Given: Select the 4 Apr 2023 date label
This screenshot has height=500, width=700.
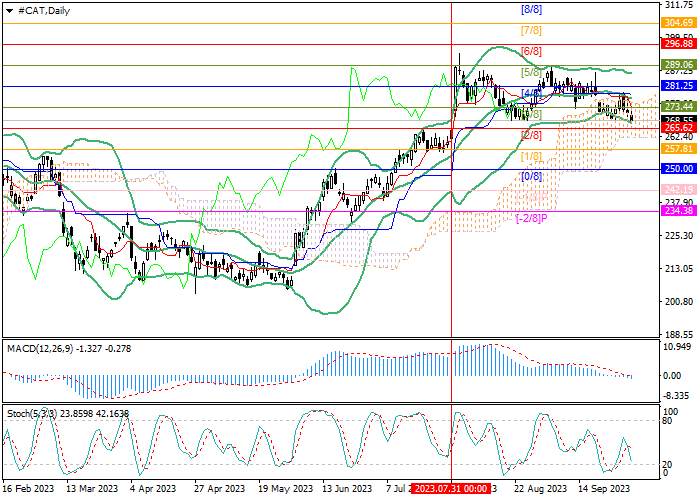Looking at the screenshot, I should point(154,488).
